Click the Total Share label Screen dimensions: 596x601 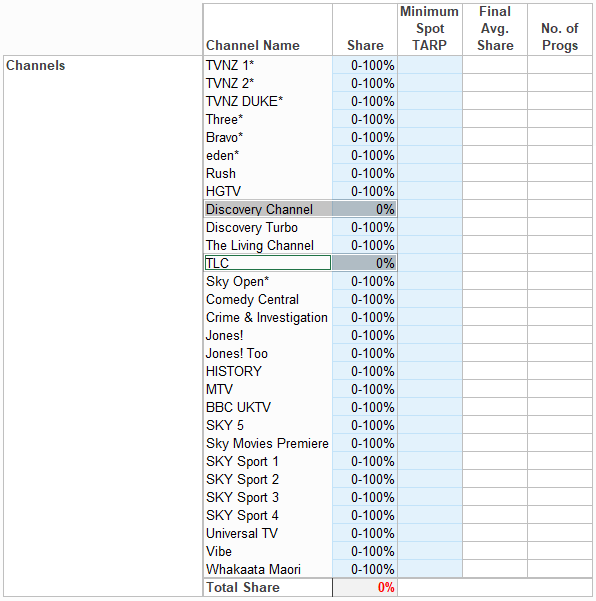point(243,588)
